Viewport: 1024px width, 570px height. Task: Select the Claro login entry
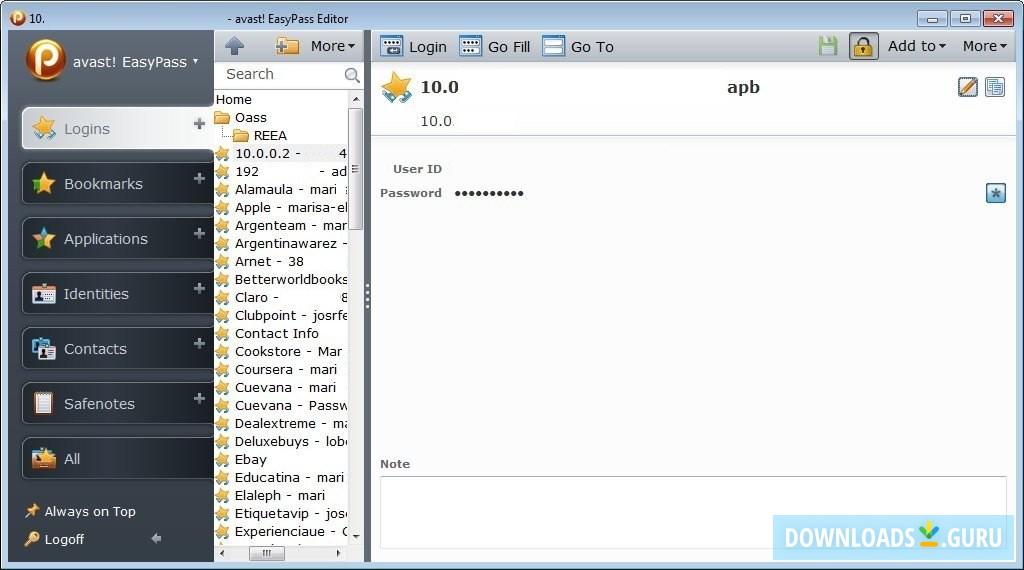[x=281, y=298]
